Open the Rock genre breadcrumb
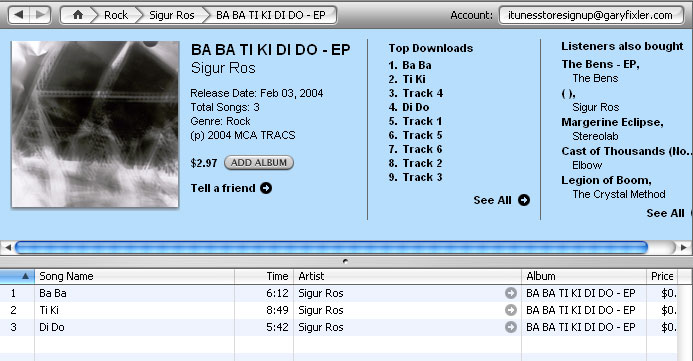The height and width of the screenshot is (361, 693). click(116, 15)
